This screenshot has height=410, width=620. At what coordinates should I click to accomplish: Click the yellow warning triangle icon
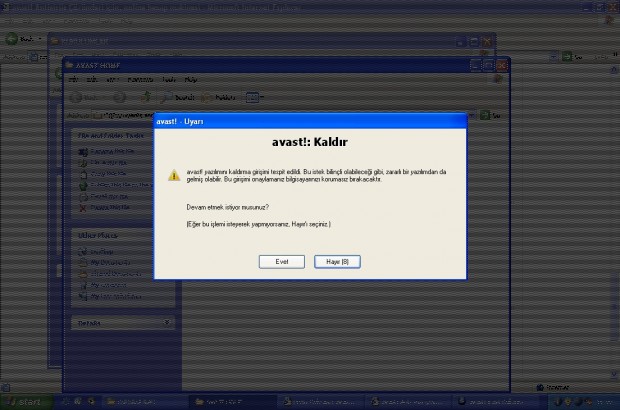click(174, 175)
